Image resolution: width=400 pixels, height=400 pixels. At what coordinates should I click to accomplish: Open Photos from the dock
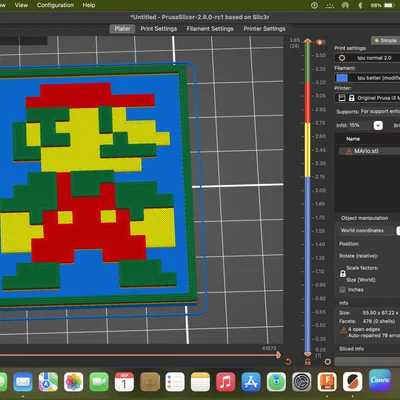tap(74, 382)
